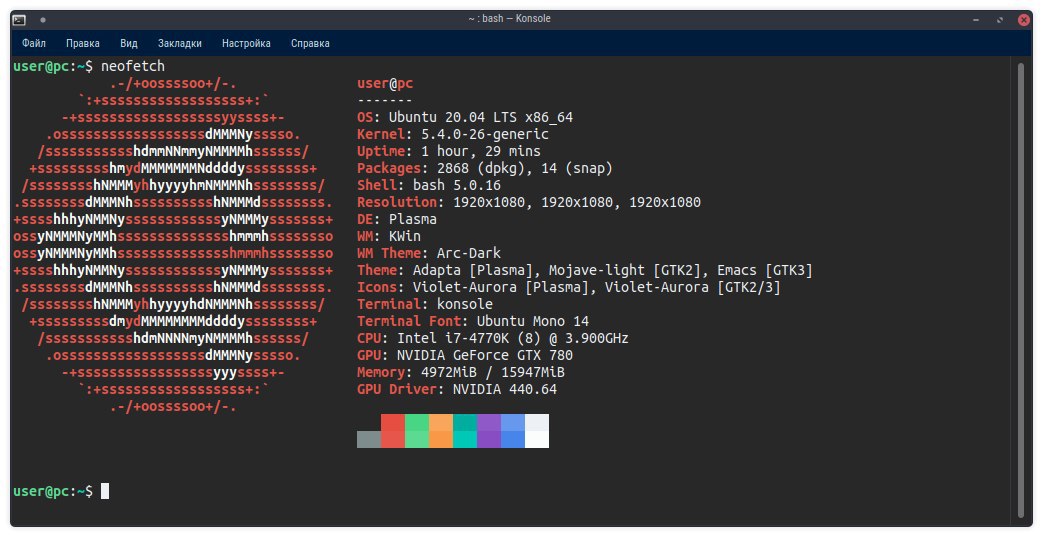Click the 'WM: KWin' line
The height and width of the screenshot is (537, 1043).
389,236
